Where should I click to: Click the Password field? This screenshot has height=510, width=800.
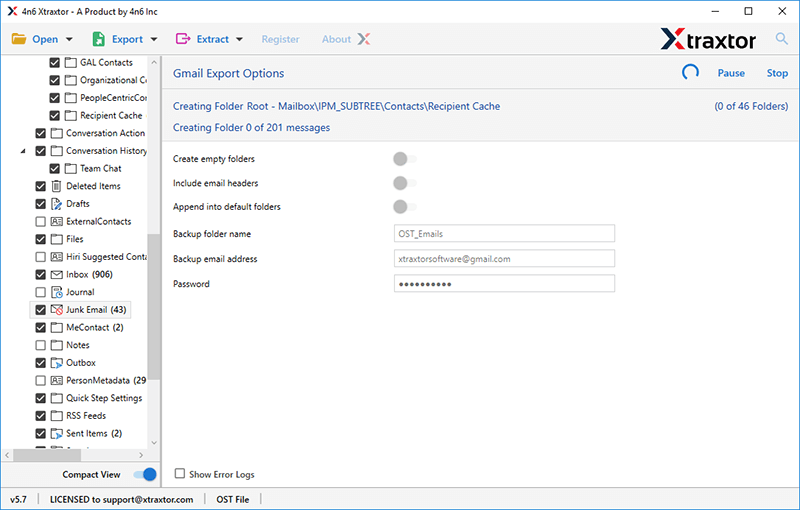tap(504, 284)
